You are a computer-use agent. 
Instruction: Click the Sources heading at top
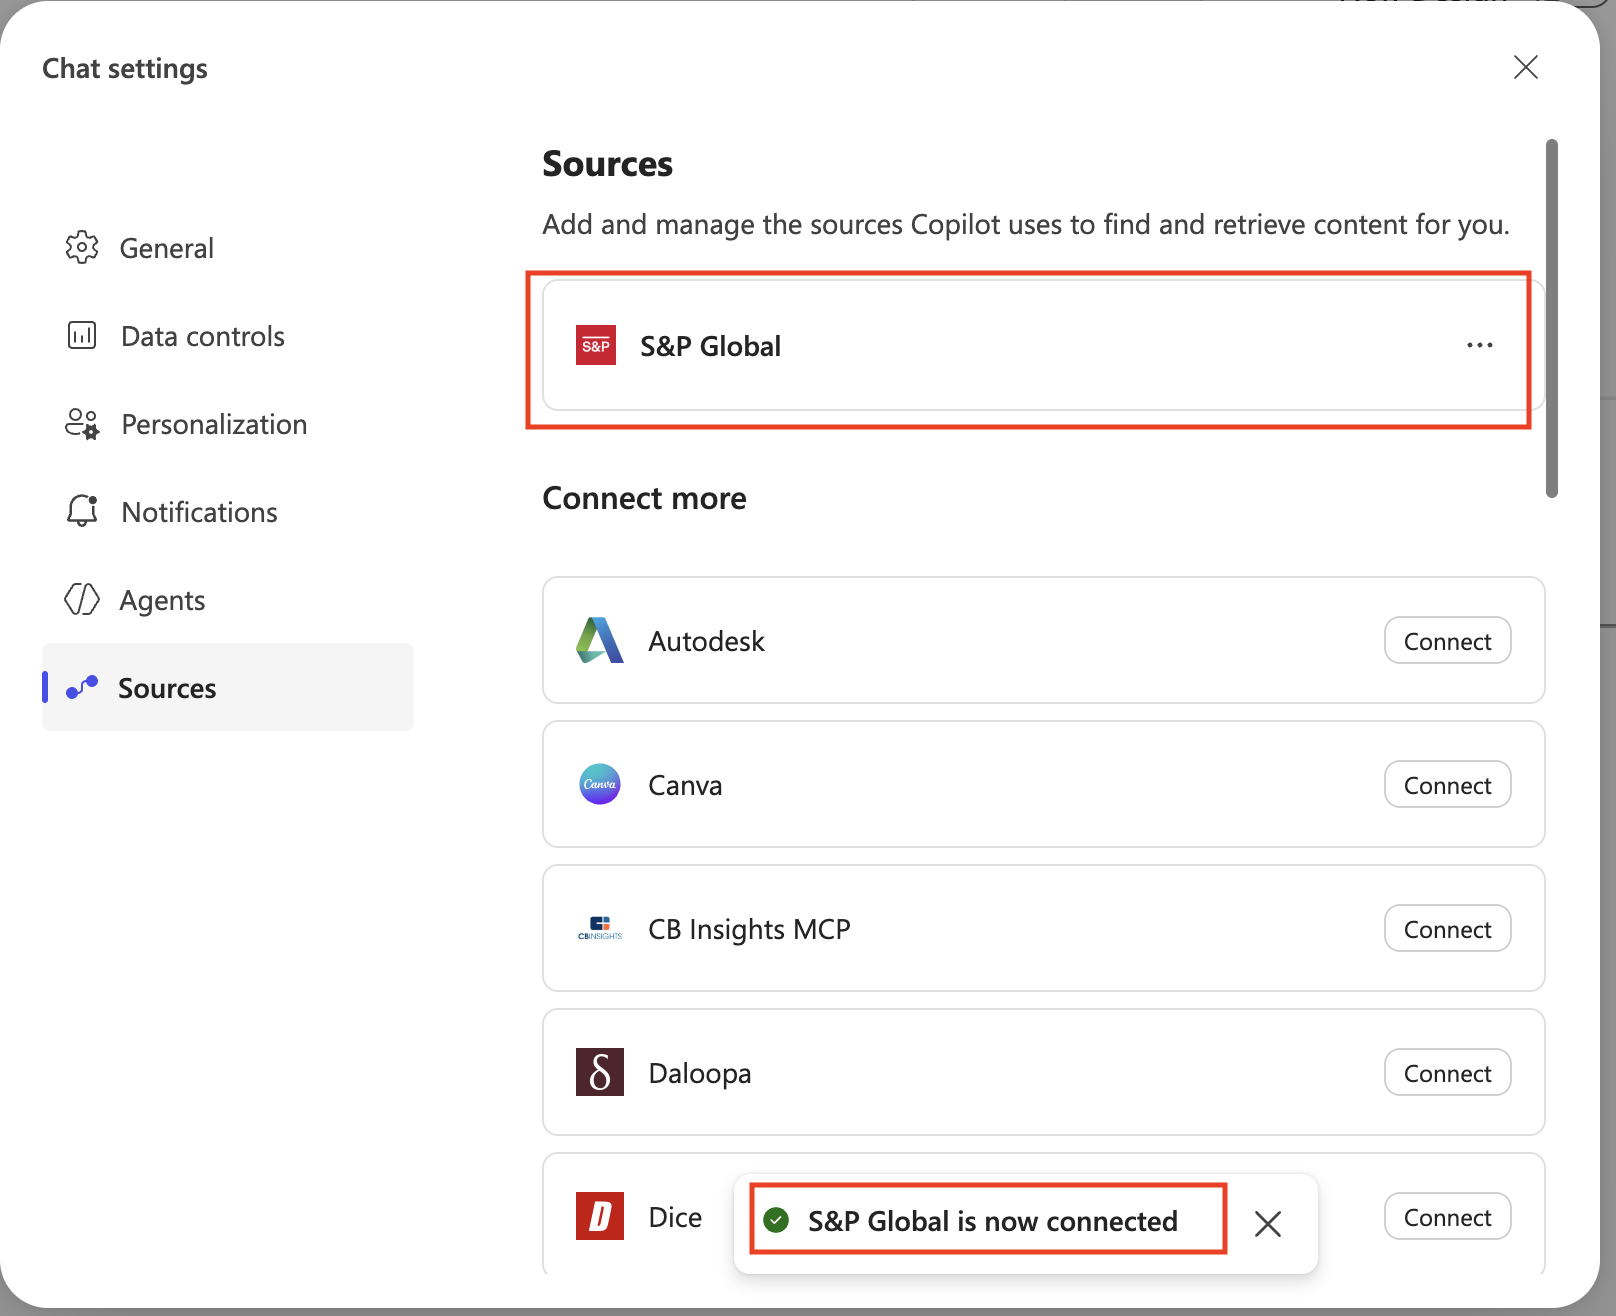click(607, 164)
